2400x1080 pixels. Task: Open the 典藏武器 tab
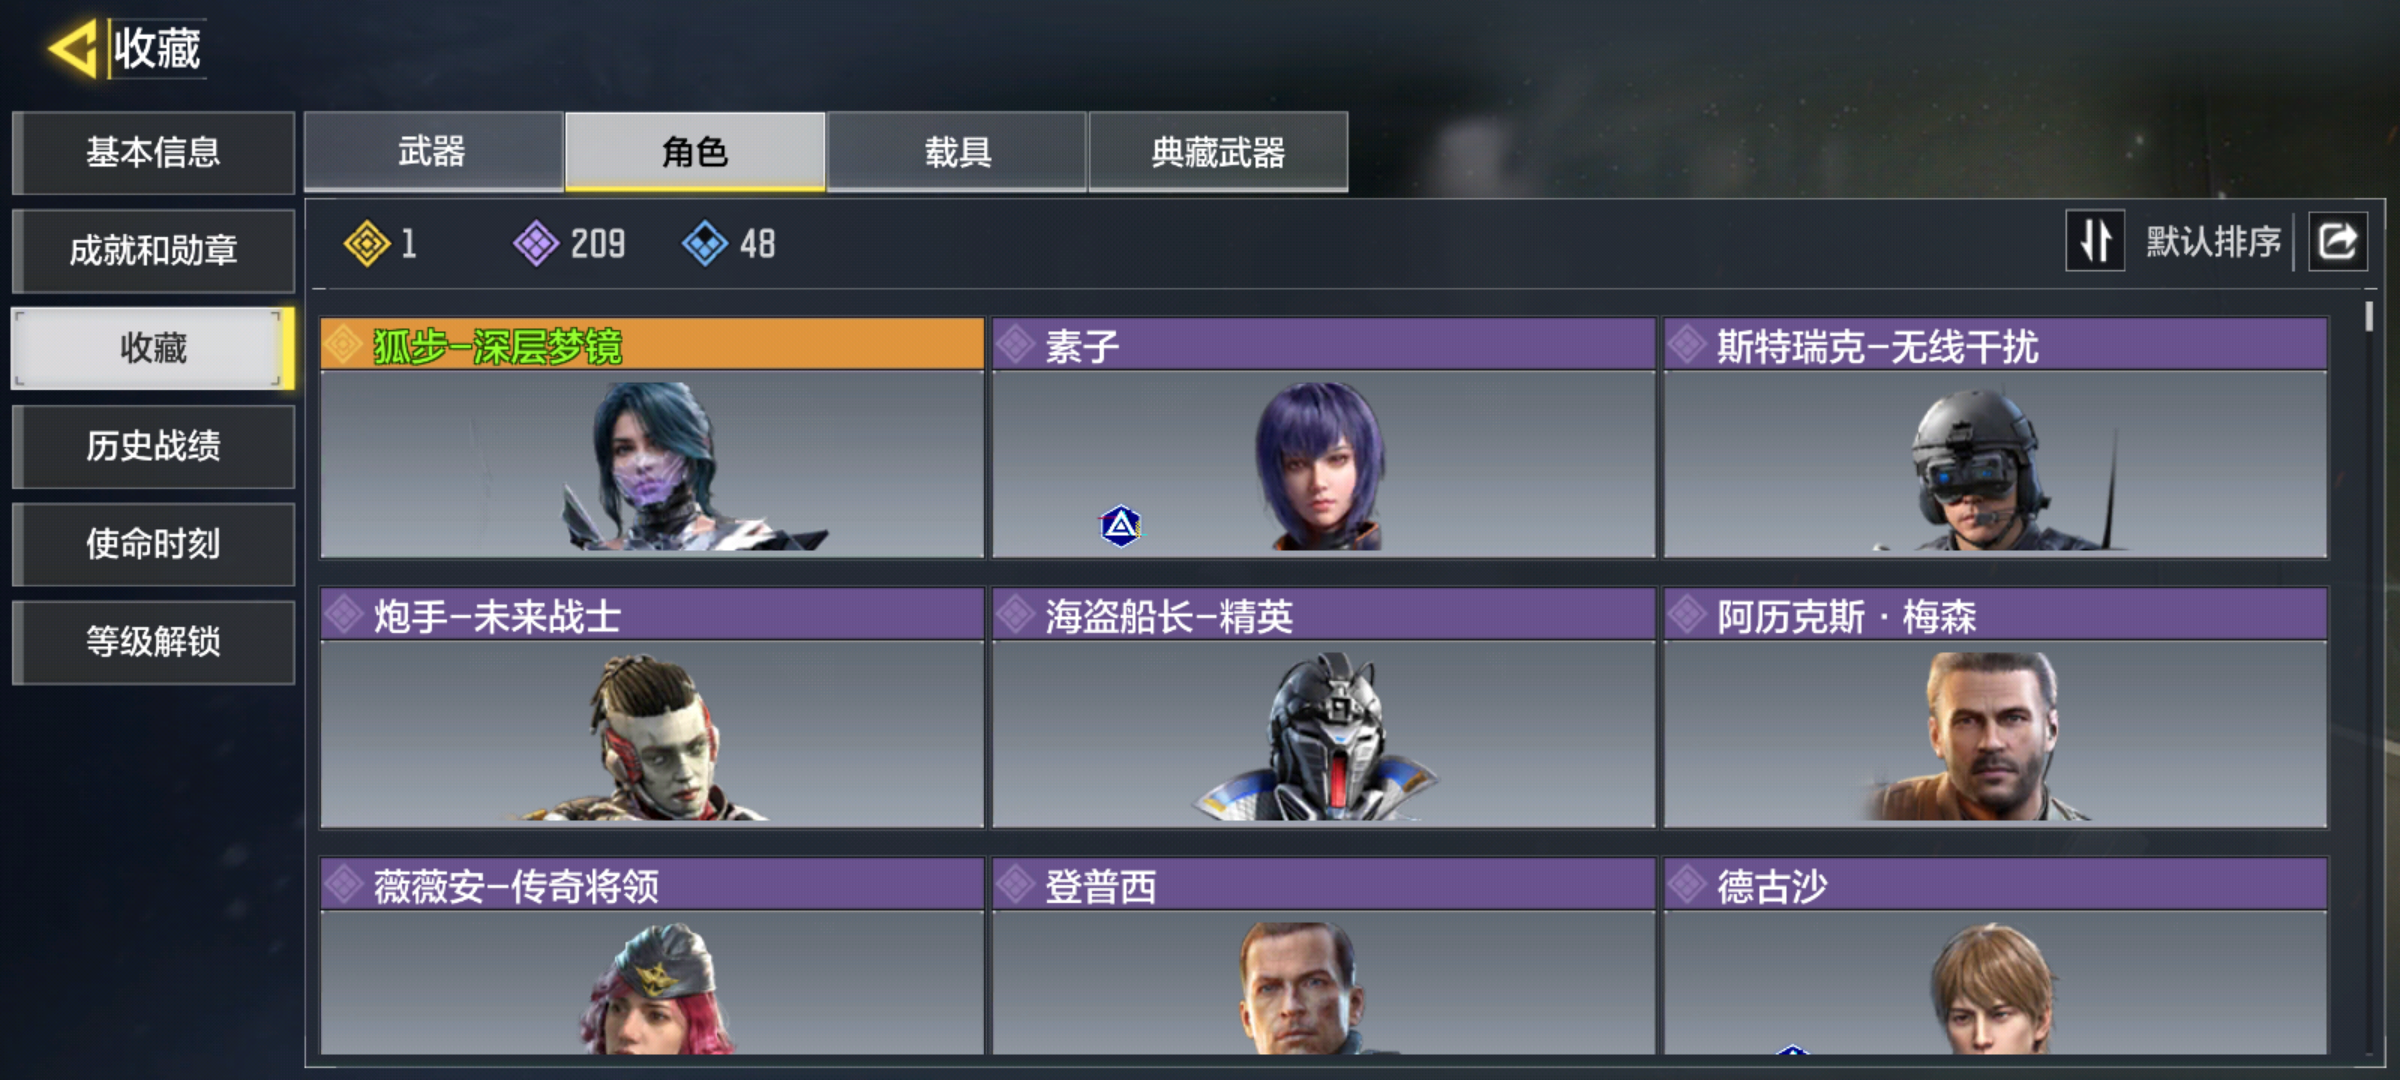pyautogui.click(x=1218, y=151)
